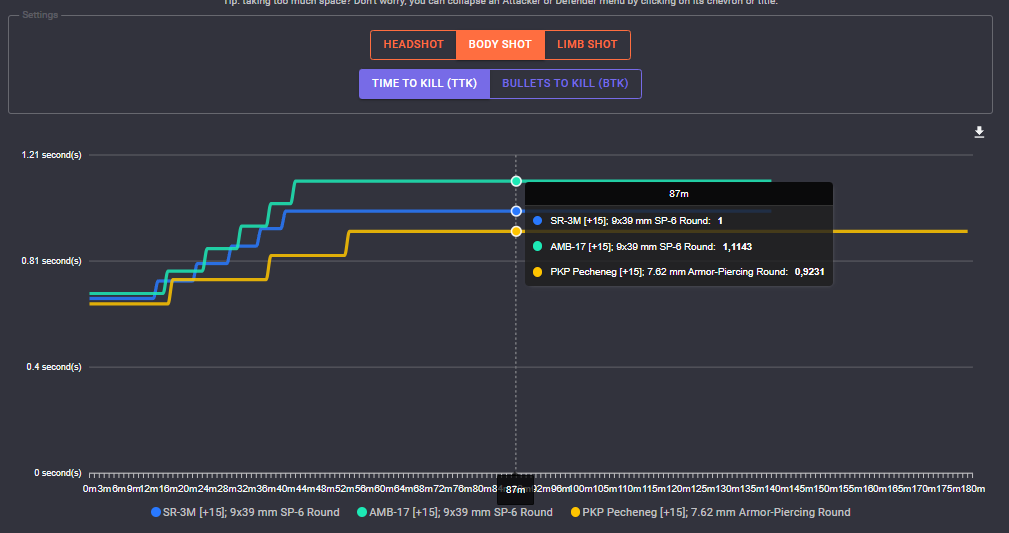The width and height of the screenshot is (1009, 533).
Task: Select the Time to Kill (TTK) tab
Action: (x=424, y=84)
